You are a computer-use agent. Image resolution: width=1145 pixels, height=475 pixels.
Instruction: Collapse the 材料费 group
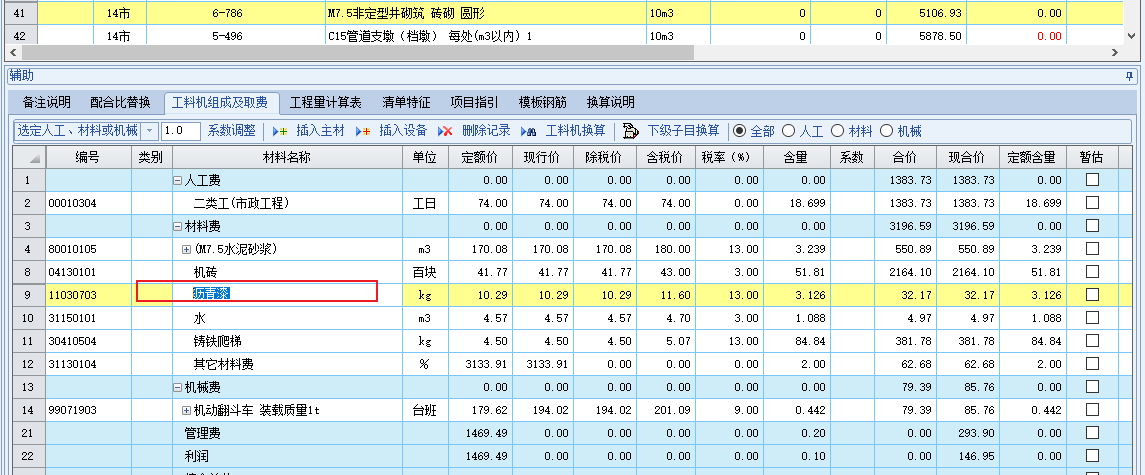pyautogui.click(x=177, y=227)
